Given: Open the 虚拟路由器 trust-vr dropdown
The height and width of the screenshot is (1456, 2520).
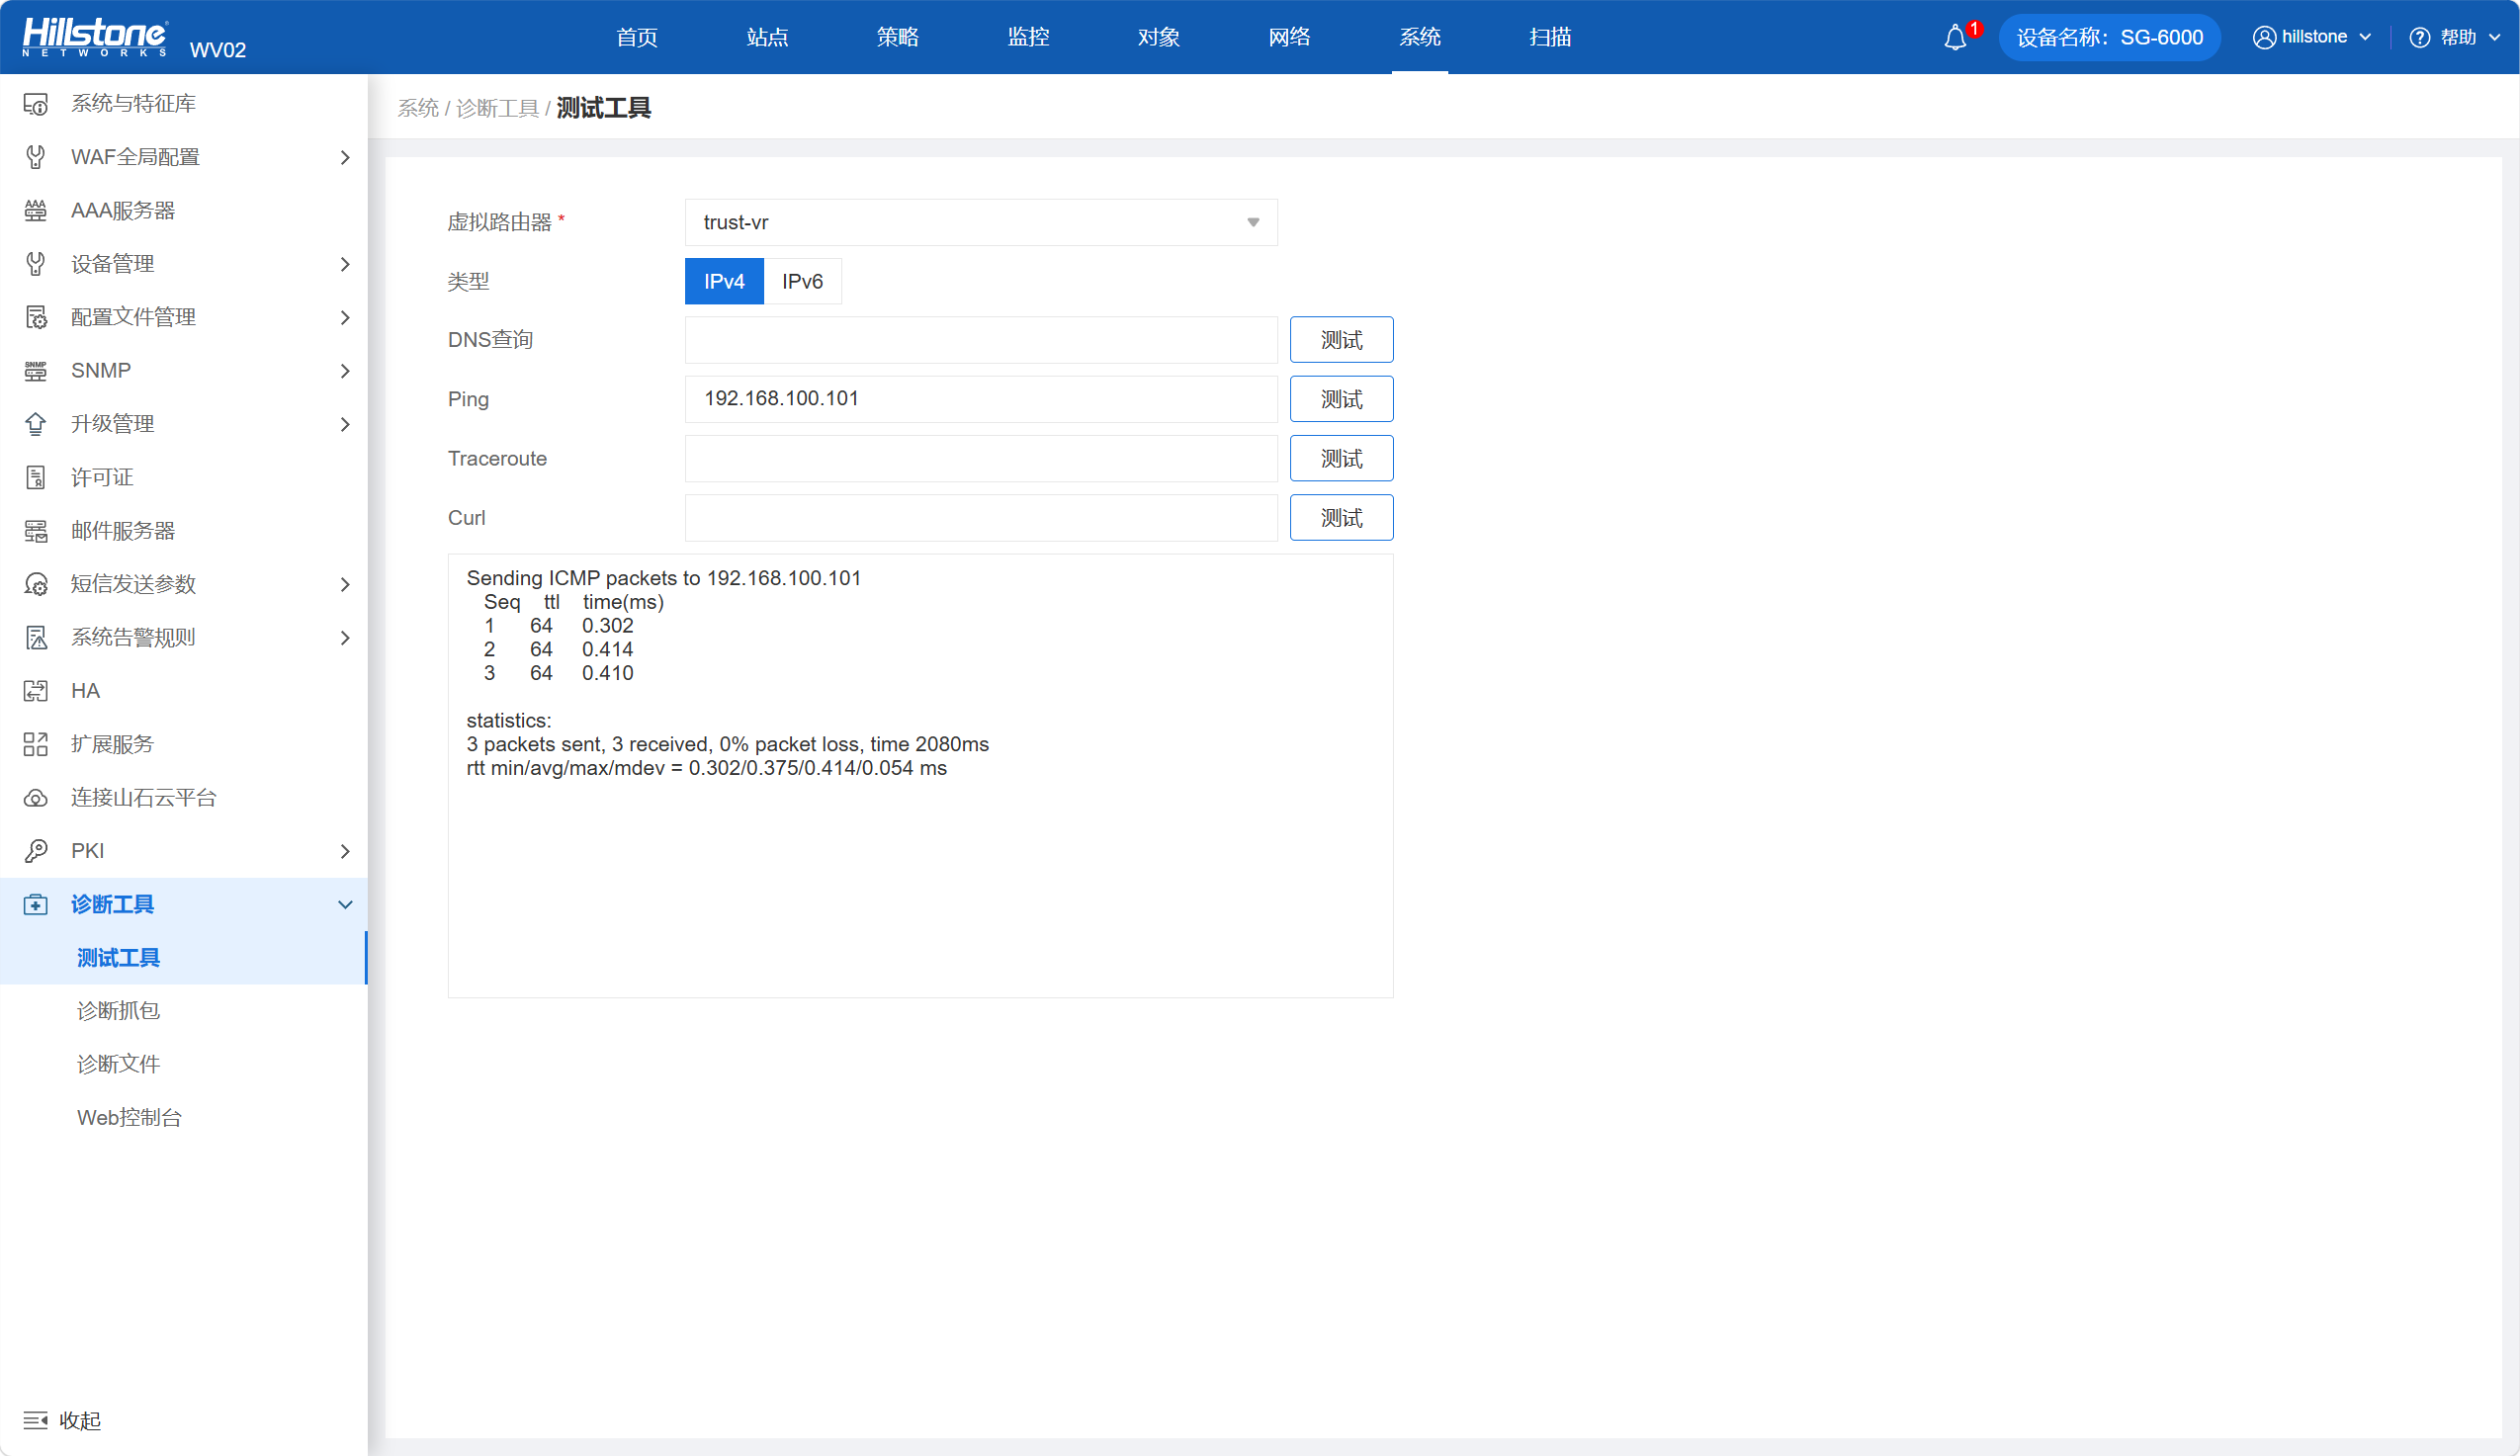Looking at the screenshot, I should [x=980, y=223].
